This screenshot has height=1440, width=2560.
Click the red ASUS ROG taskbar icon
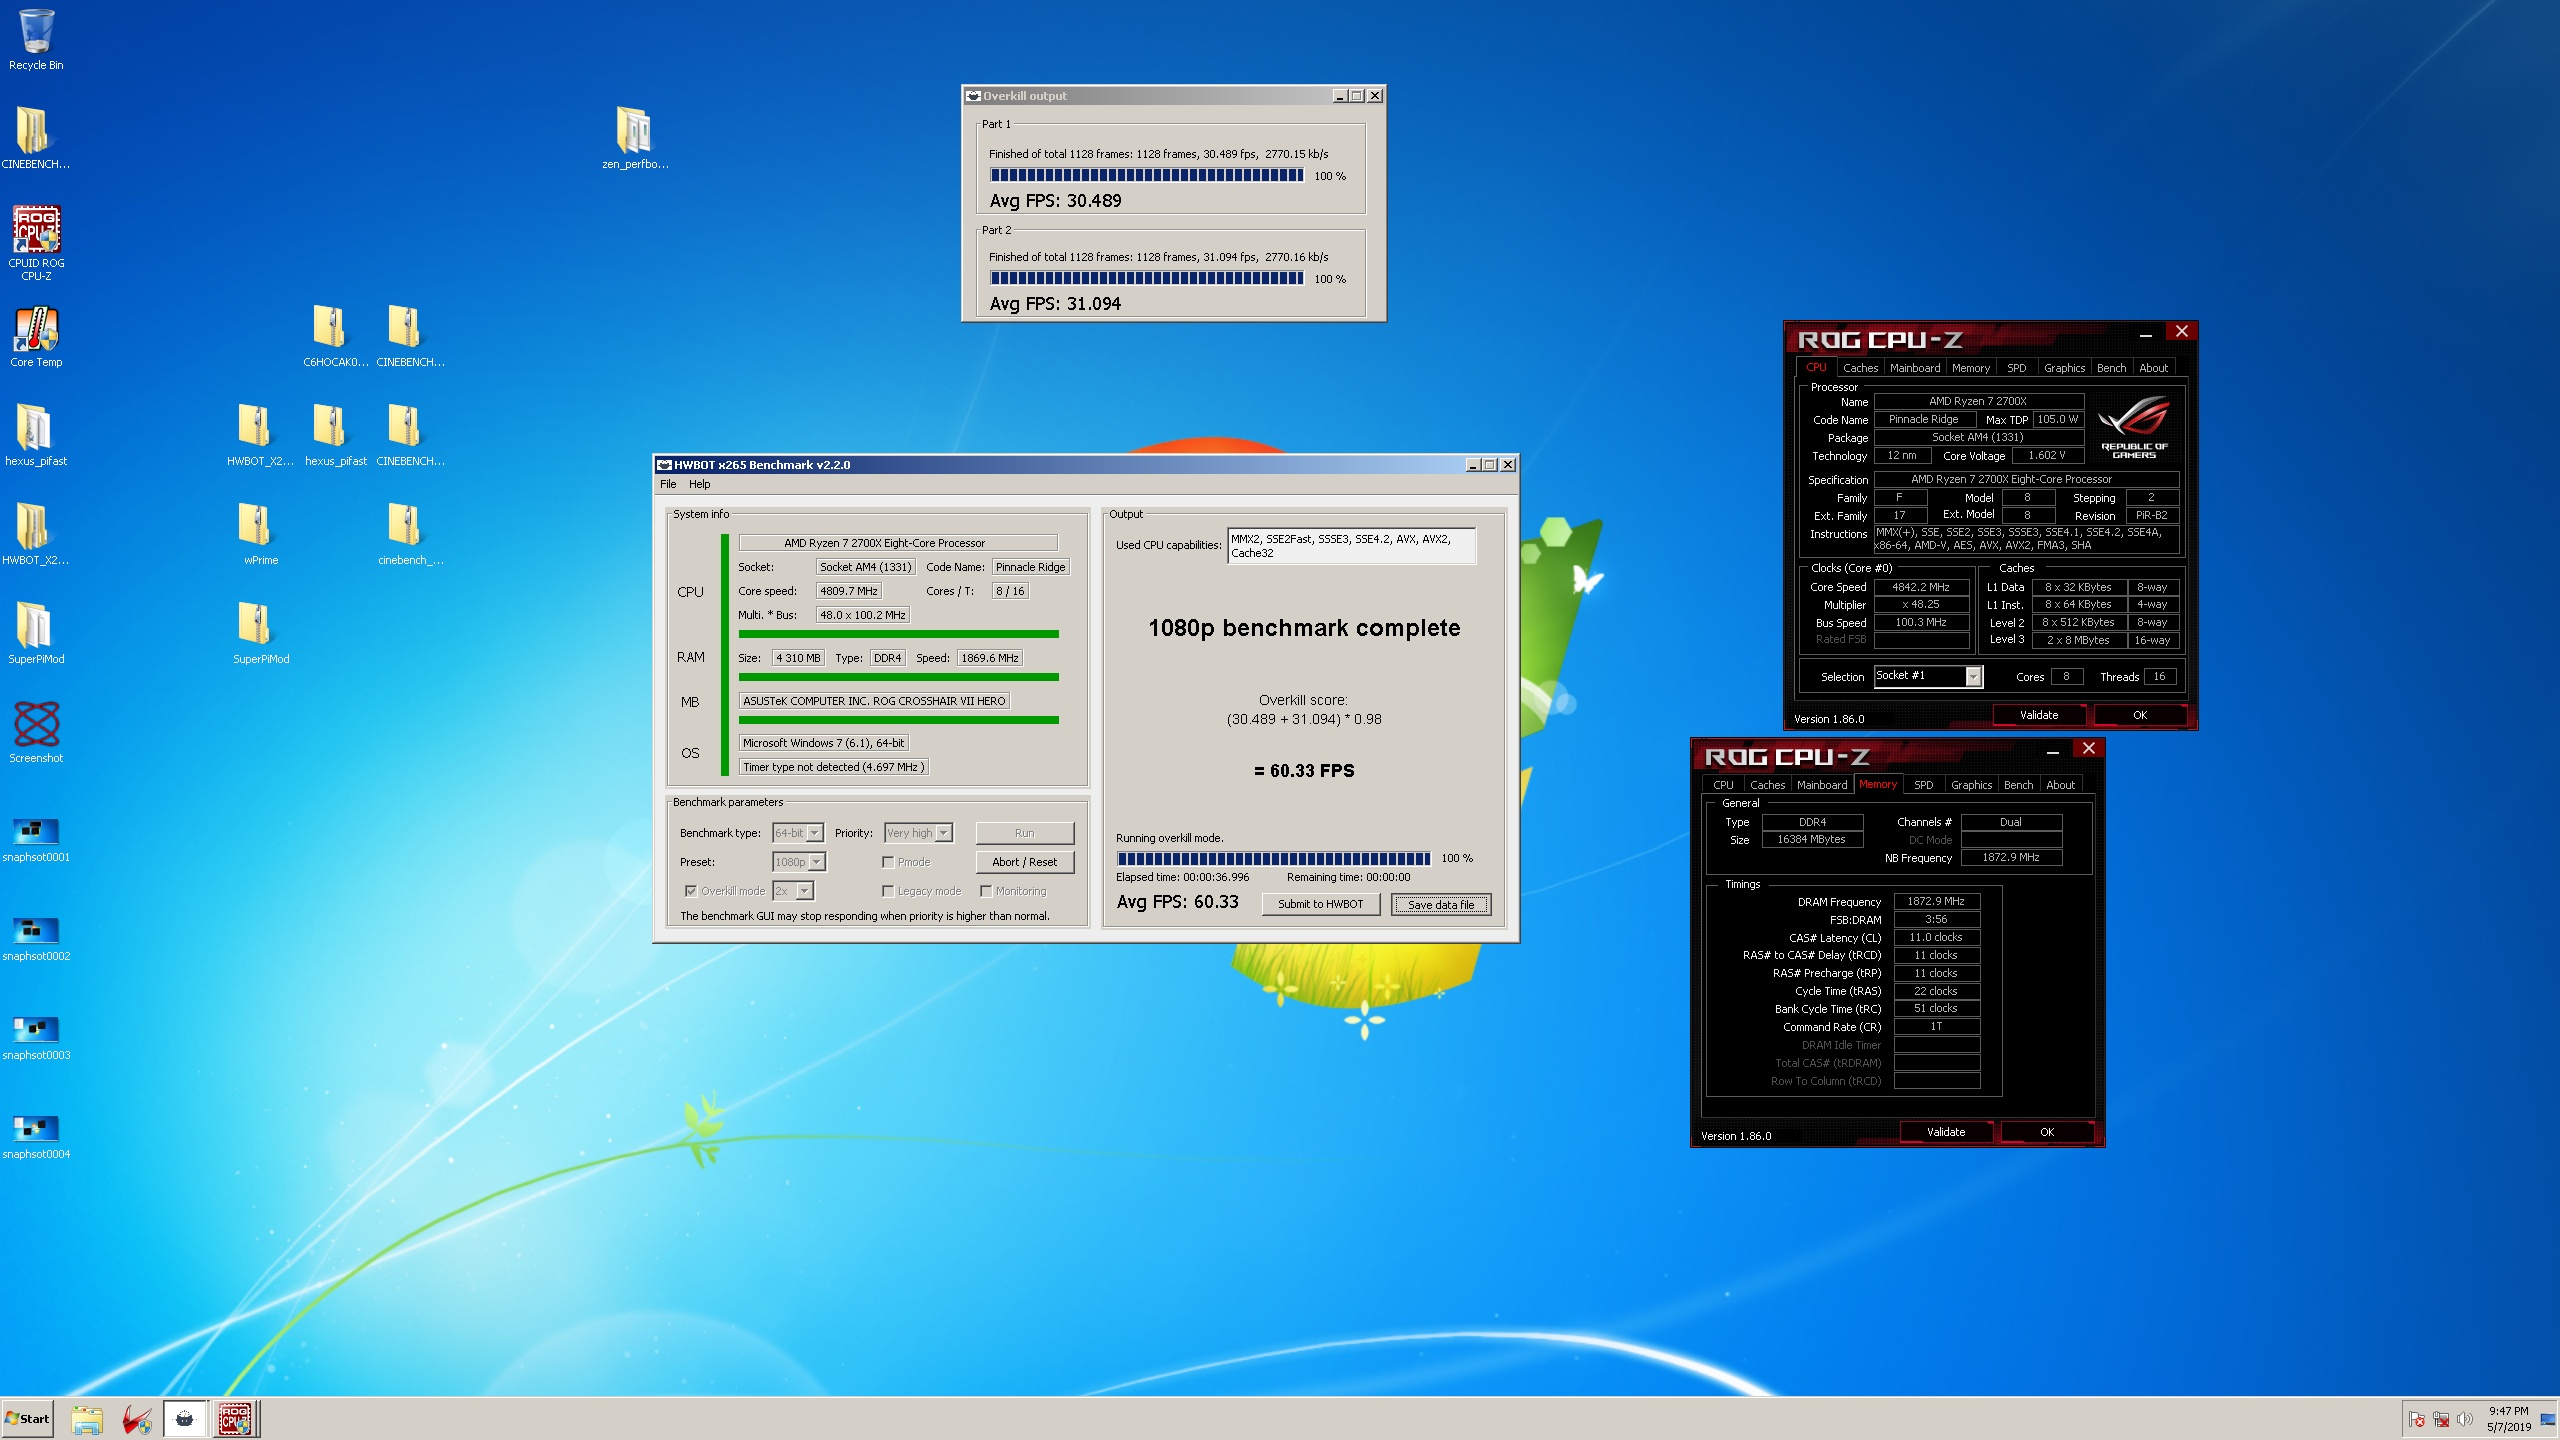tap(137, 1419)
